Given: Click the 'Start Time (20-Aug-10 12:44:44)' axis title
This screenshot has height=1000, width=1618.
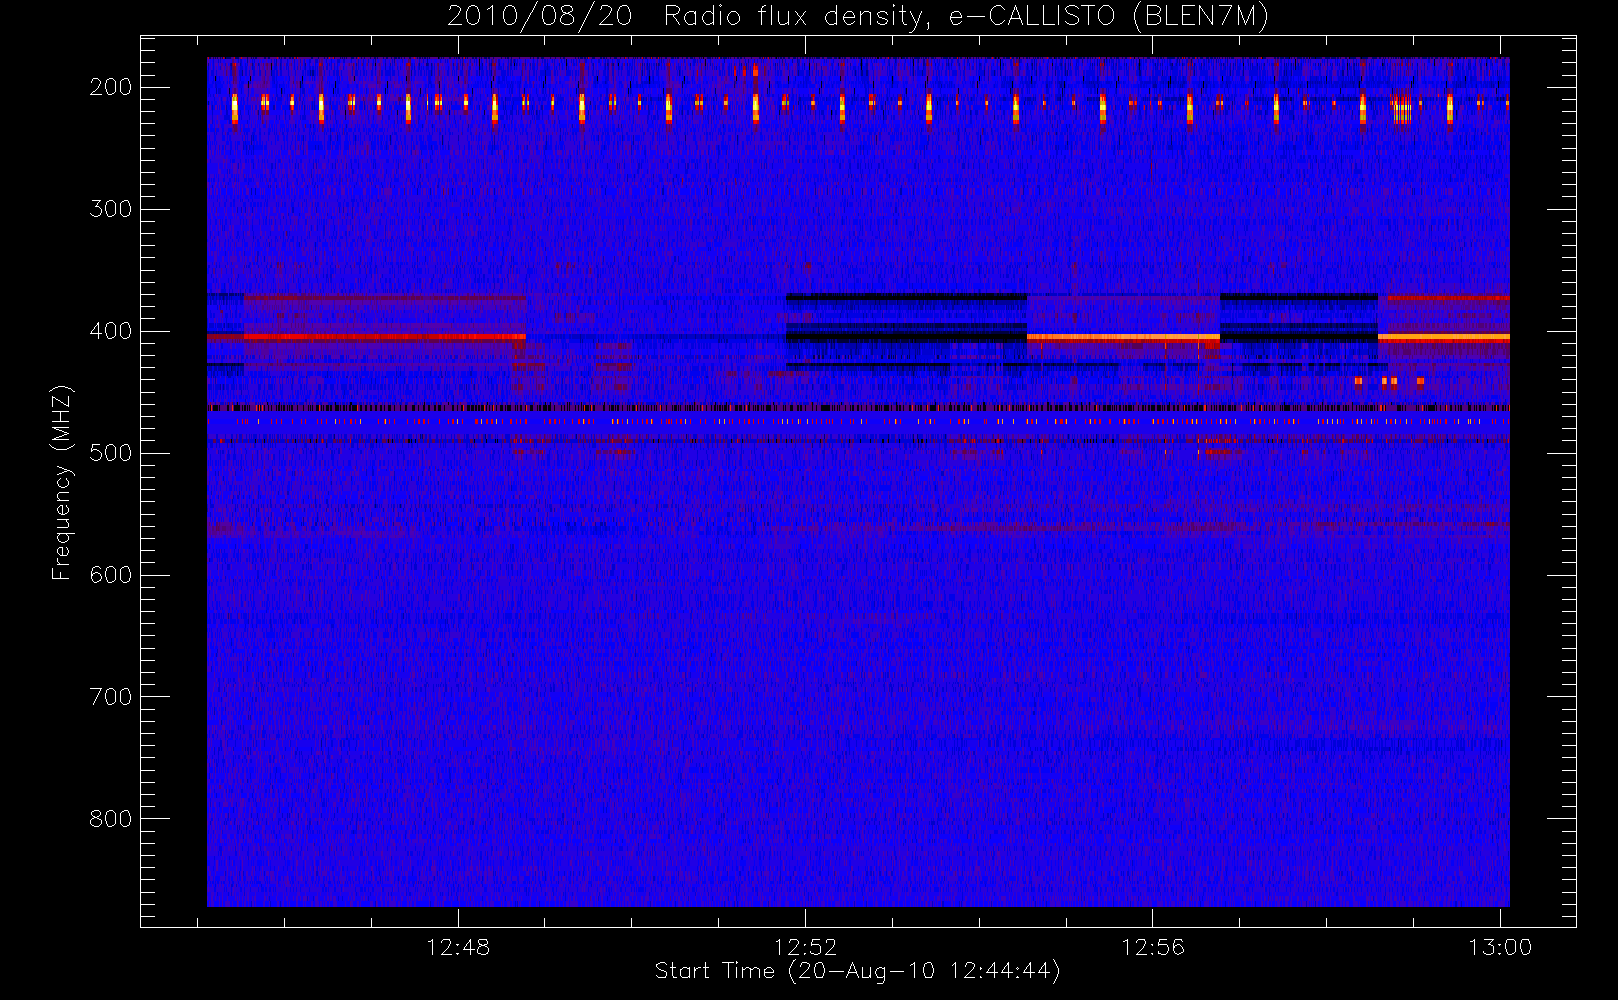Looking at the screenshot, I should (x=858, y=971).
